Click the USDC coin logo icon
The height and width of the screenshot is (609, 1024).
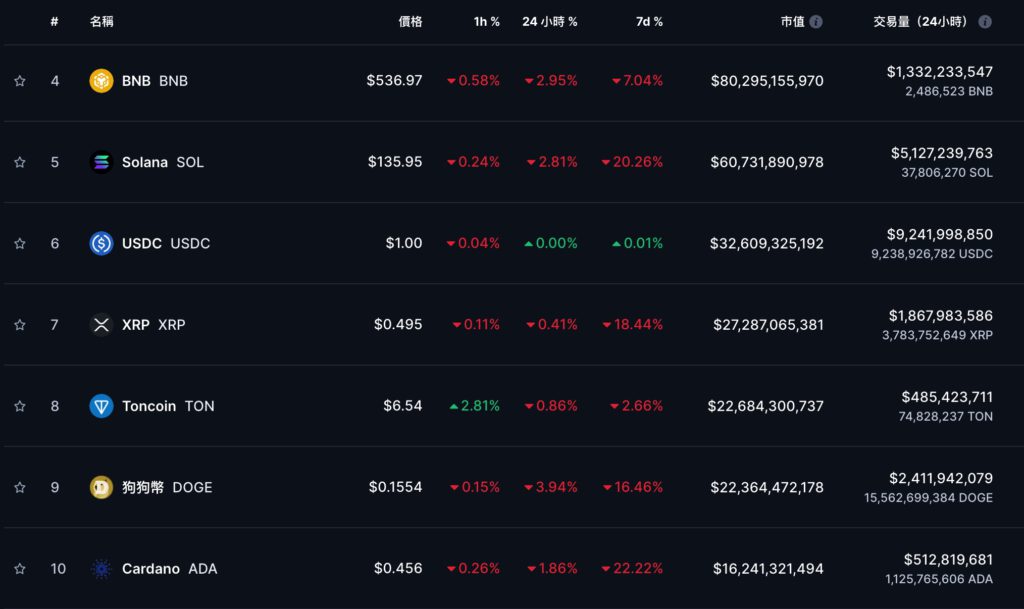[102, 243]
